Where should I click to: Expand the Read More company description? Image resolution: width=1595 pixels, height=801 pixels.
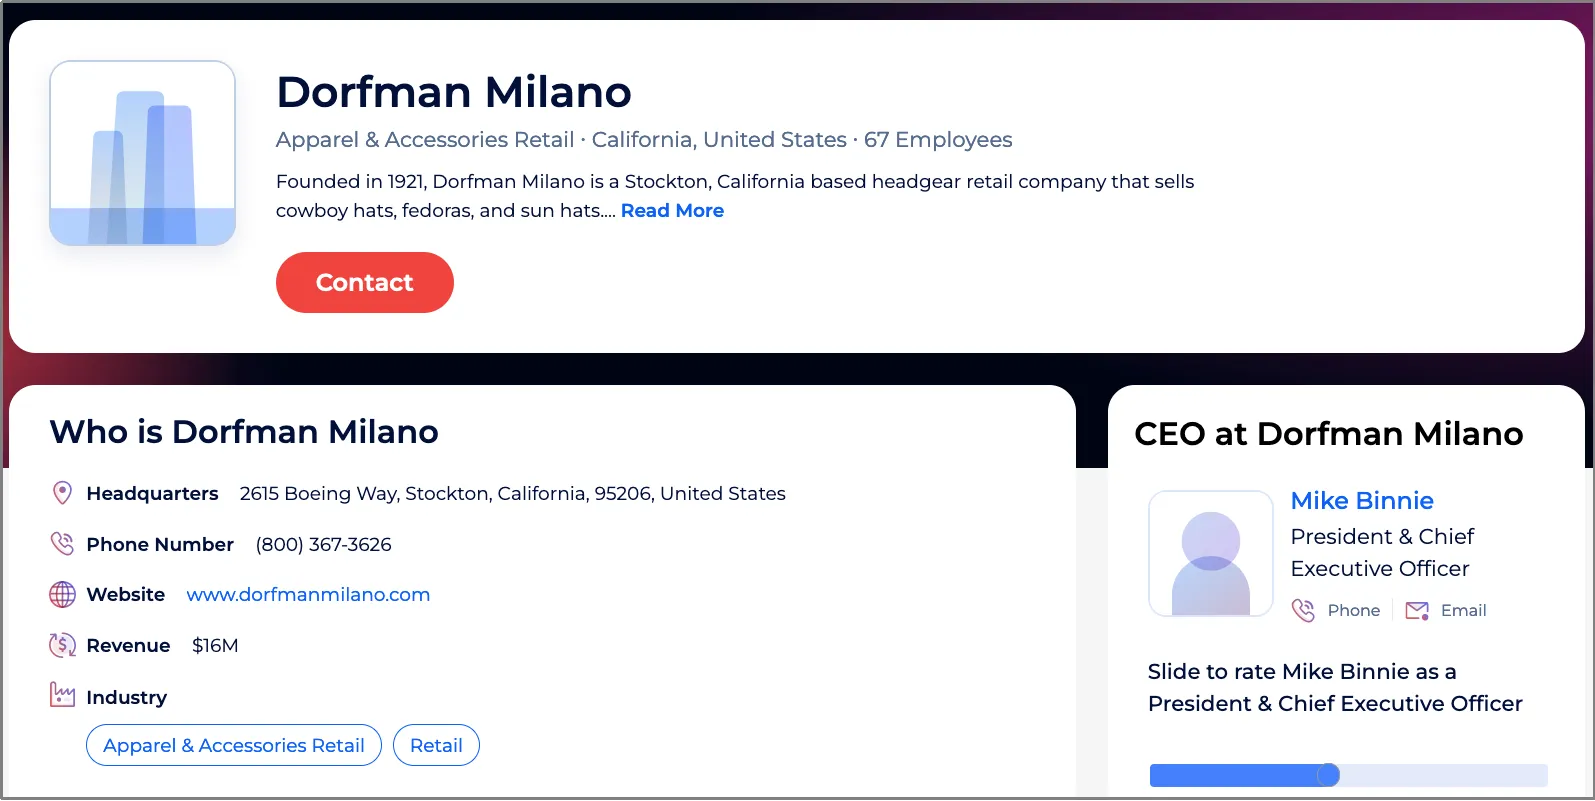click(672, 210)
